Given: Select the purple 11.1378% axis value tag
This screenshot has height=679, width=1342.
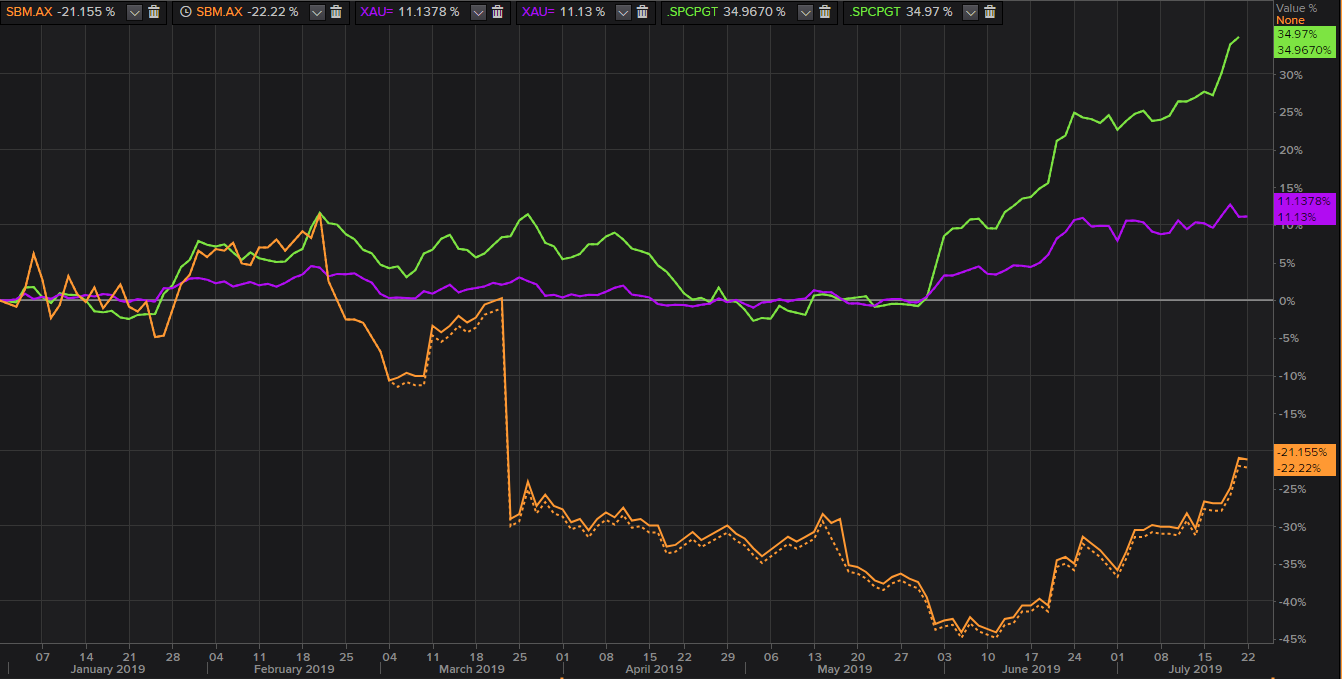Looking at the screenshot, I should click(x=1304, y=201).
